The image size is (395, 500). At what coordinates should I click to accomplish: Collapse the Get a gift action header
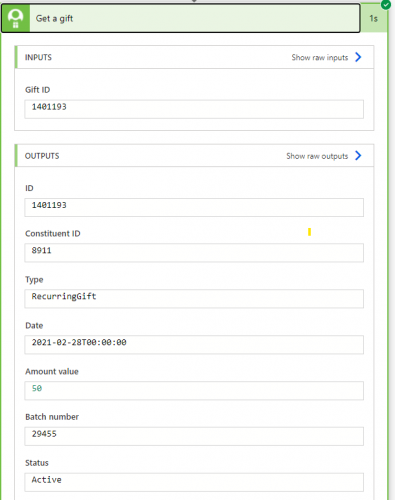pyautogui.click(x=181, y=19)
